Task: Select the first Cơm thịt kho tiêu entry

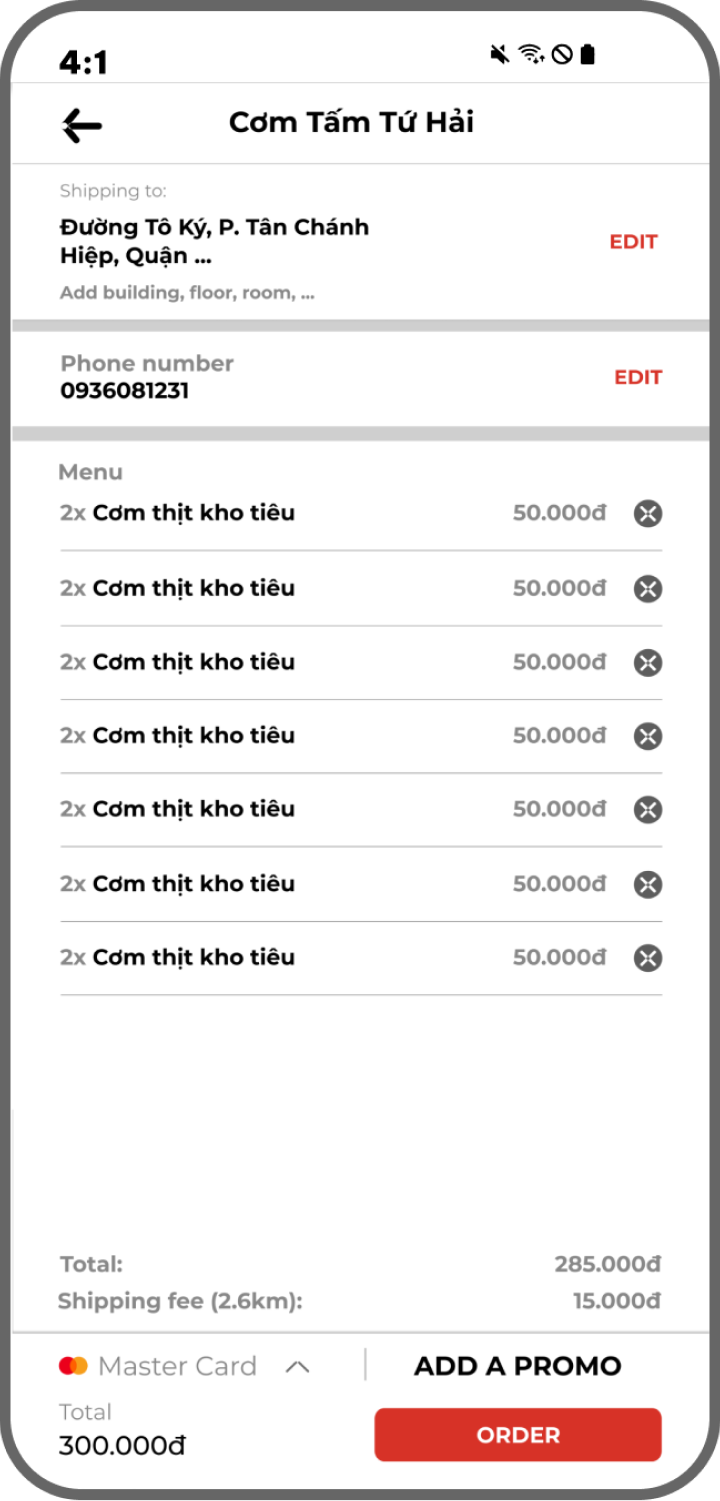Action: click(361, 513)
